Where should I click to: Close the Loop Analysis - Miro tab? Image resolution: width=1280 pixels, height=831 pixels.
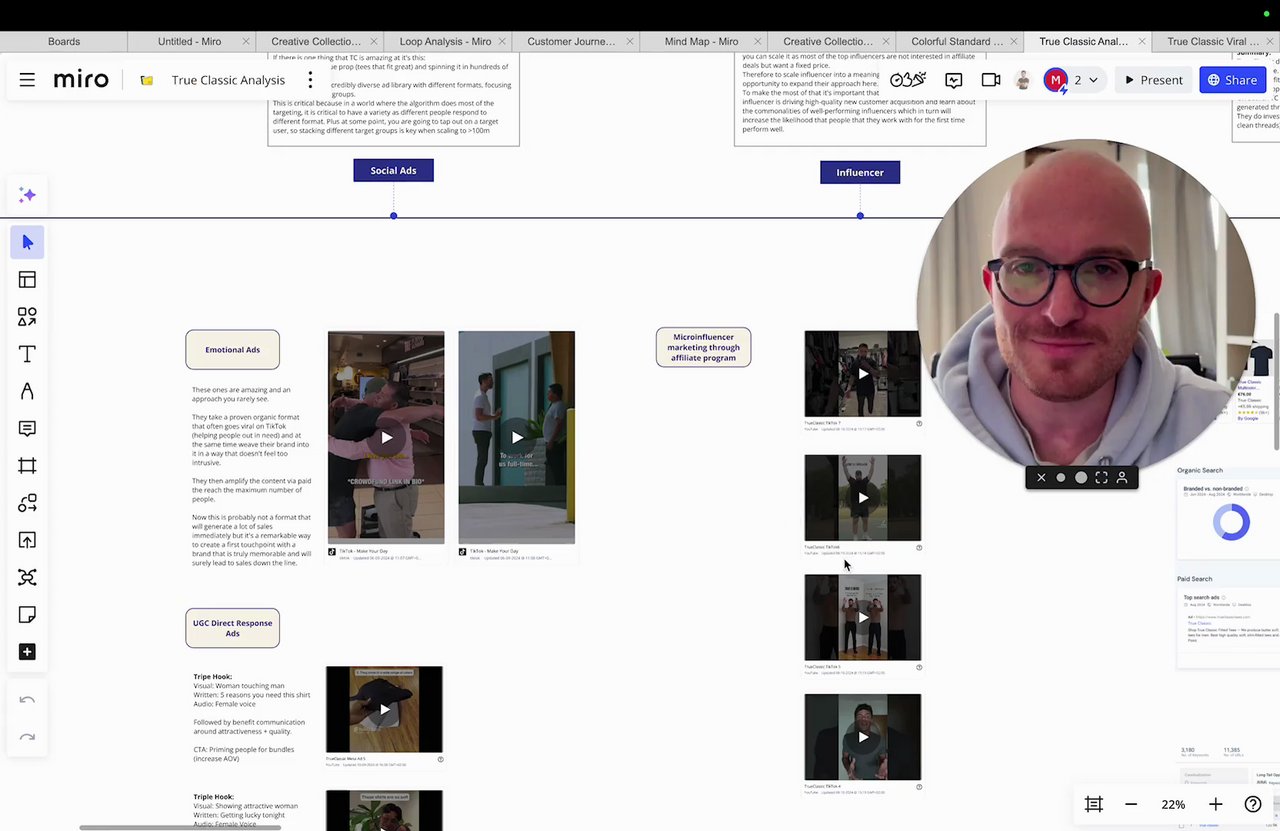tap(503, 41)
